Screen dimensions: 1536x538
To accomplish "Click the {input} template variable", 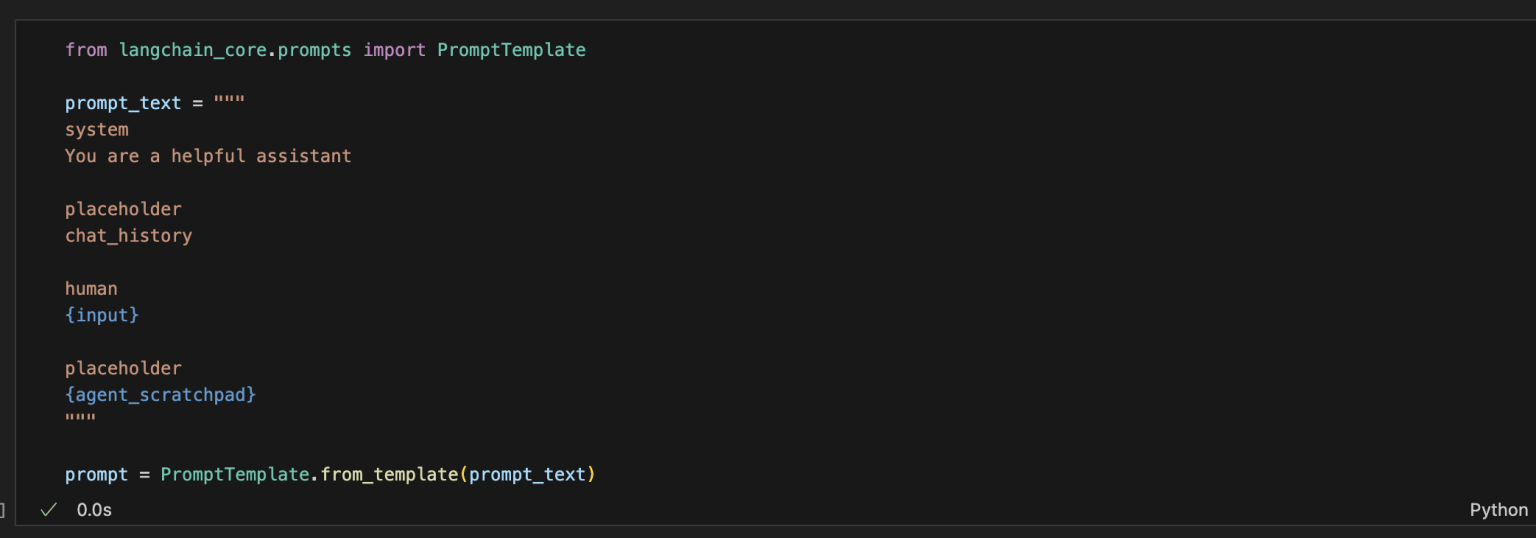I will pos(102,315).
